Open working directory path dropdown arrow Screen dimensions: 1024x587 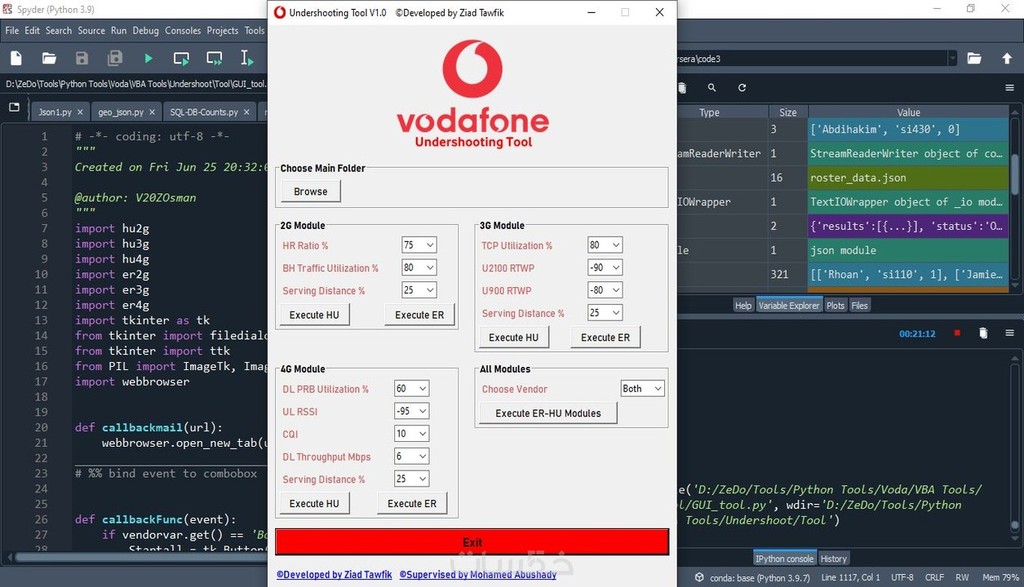tap(952, 59)
